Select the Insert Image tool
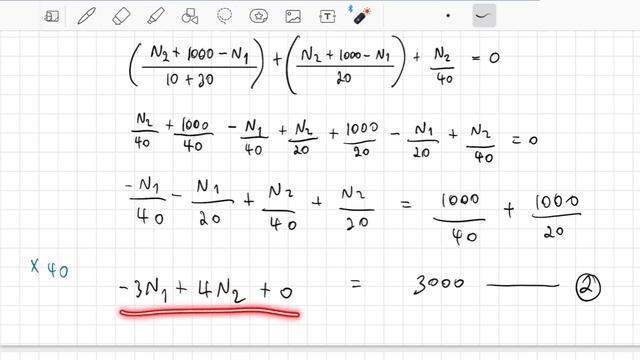Image resolution: width=640 pixels, height=360 pixels. click(x=293, y=16)
